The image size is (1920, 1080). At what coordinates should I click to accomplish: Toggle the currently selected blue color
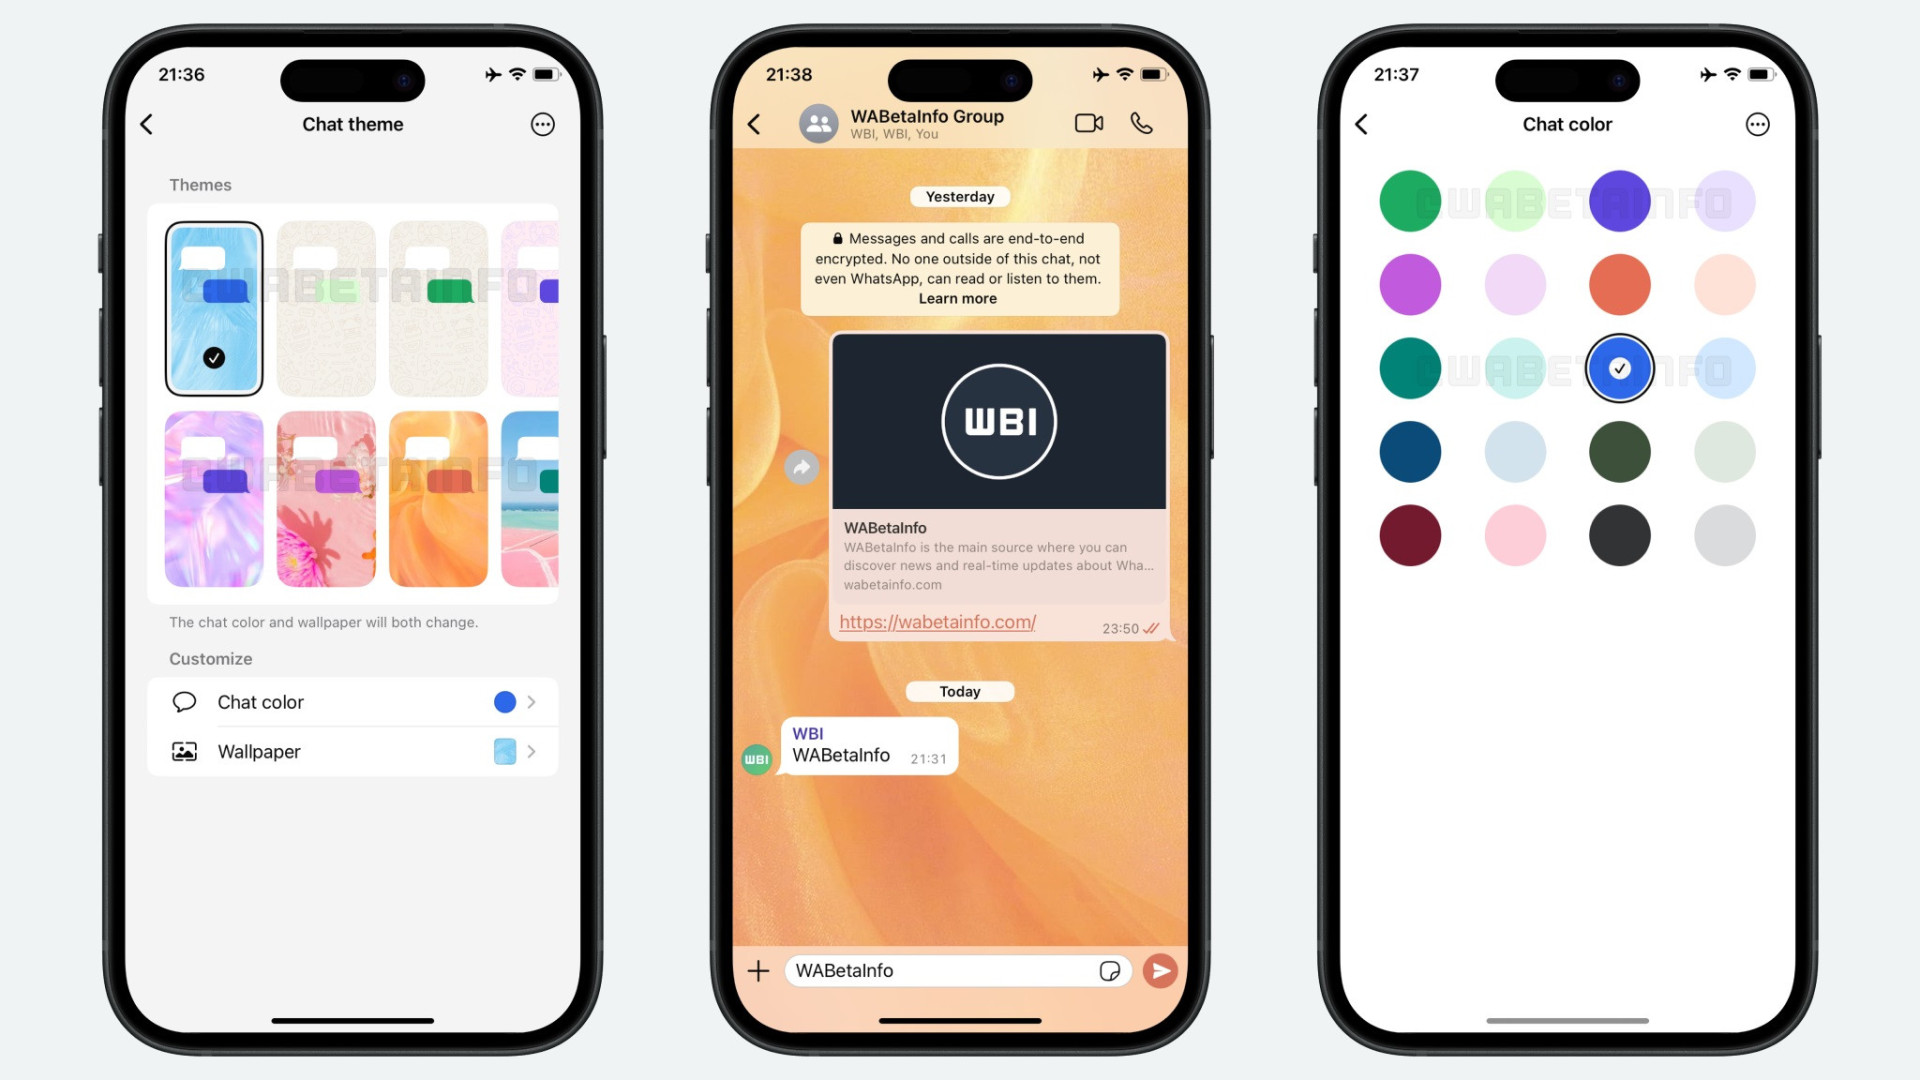click(x=1618, y=367)
